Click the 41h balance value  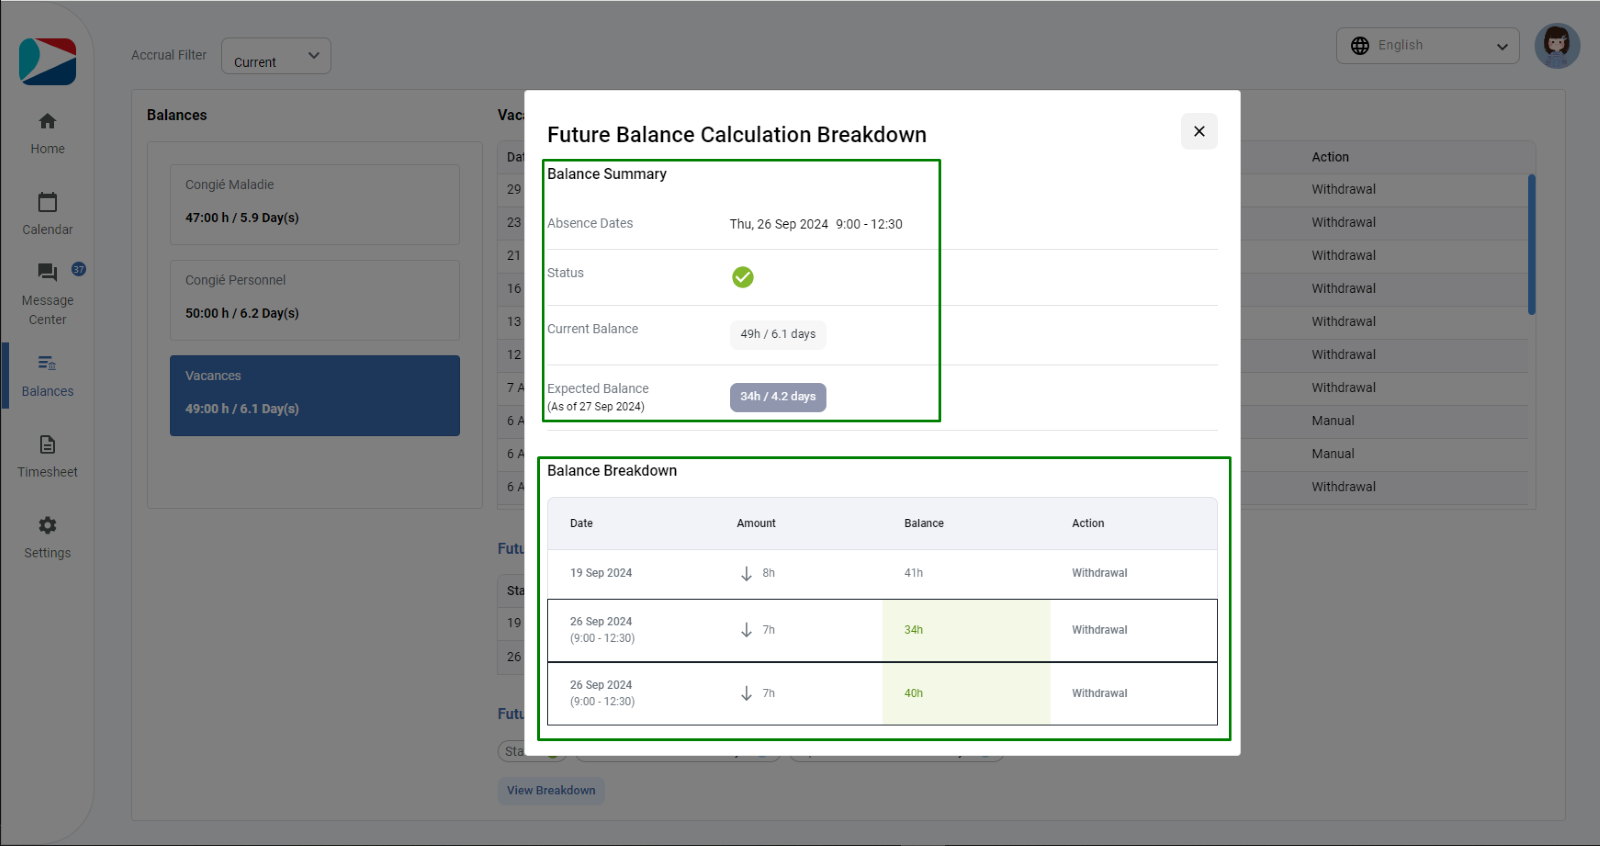coord(913,574)
